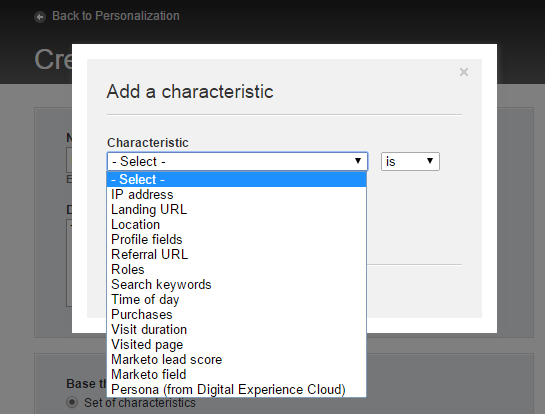Click the back arrow icon beside Personalization
The width and height of the screenshot is (545, 414).
tap(40, 17)
